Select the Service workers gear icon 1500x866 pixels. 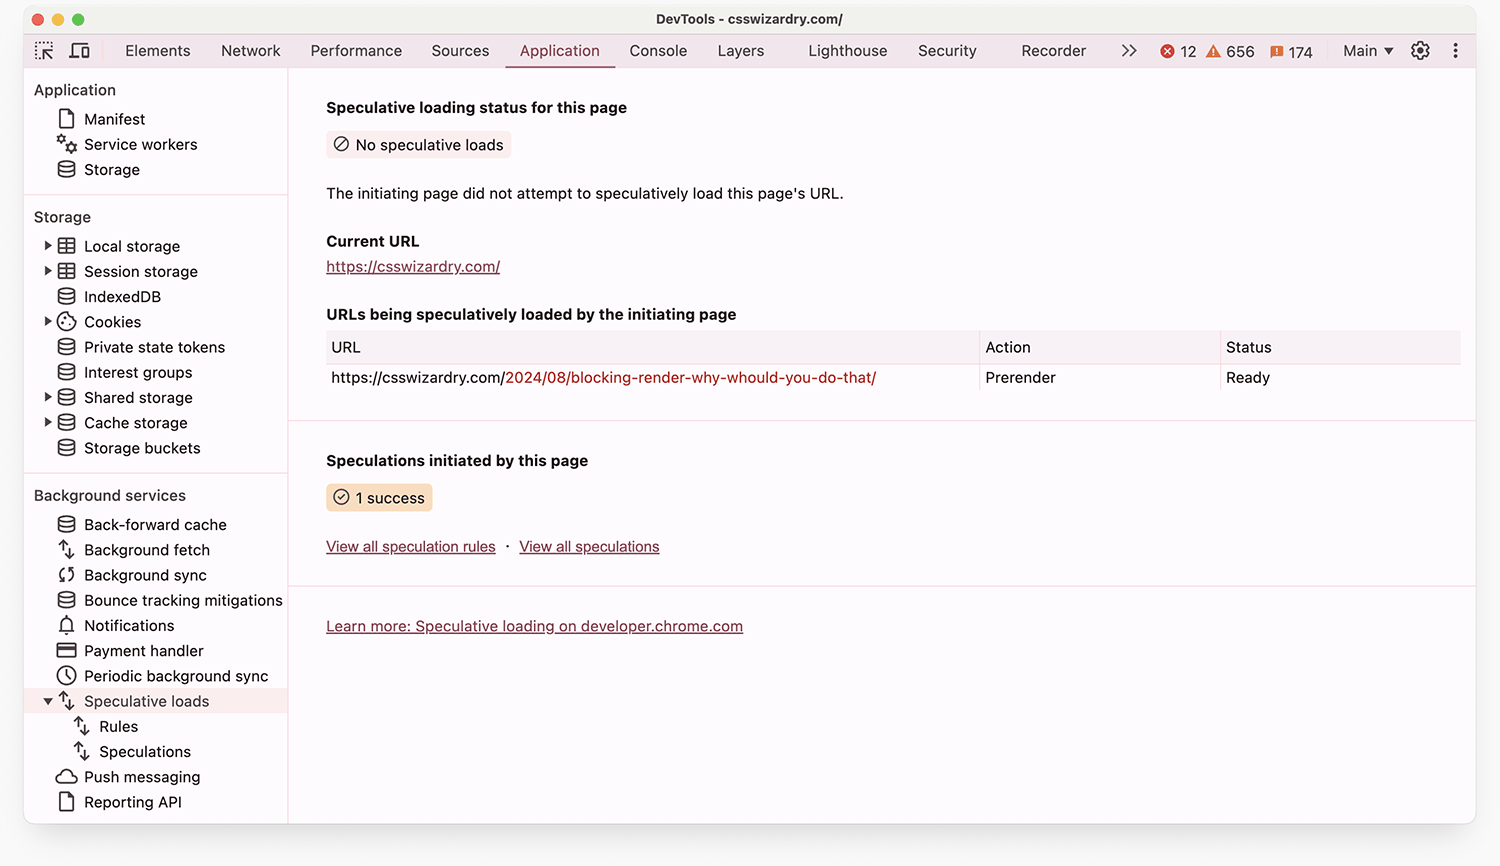point(66,144)
